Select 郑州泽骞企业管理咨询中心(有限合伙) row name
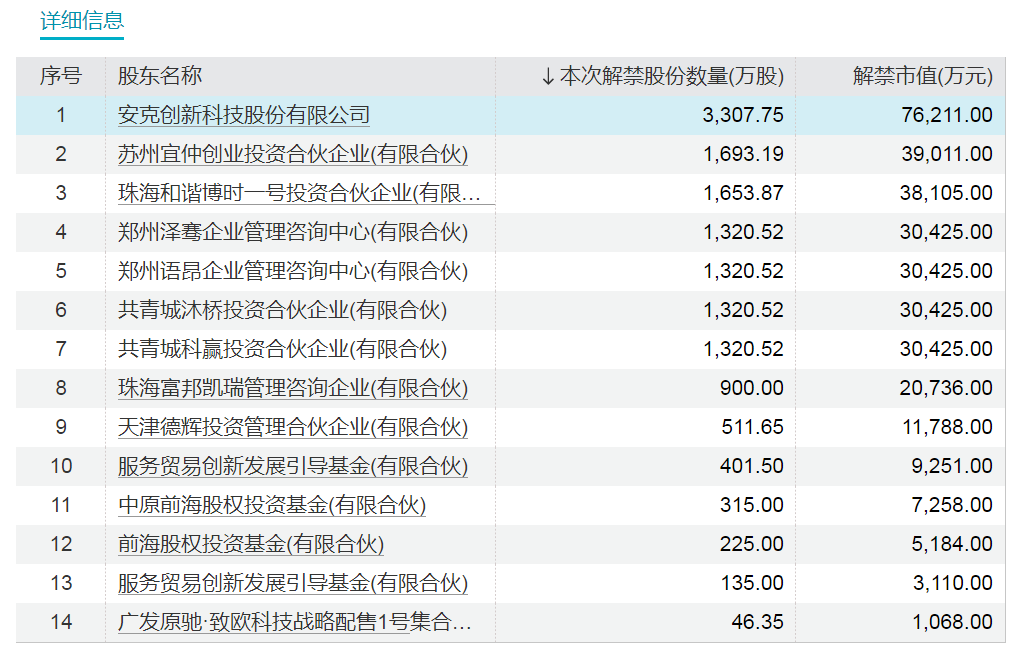 pos(293,232)
